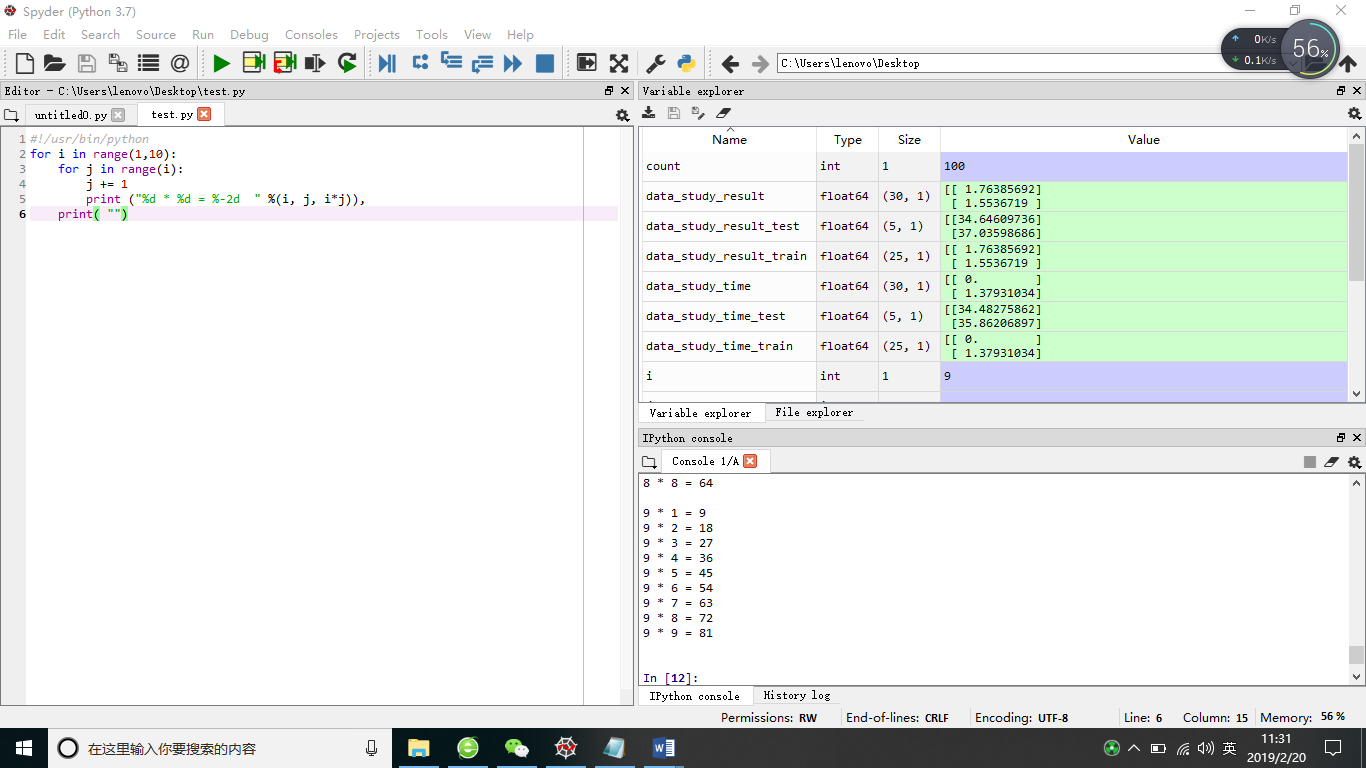The image size is (1366, 768).
Task: Re-run the last script icon
Action: pyautogui.click(x=347, y=63)
